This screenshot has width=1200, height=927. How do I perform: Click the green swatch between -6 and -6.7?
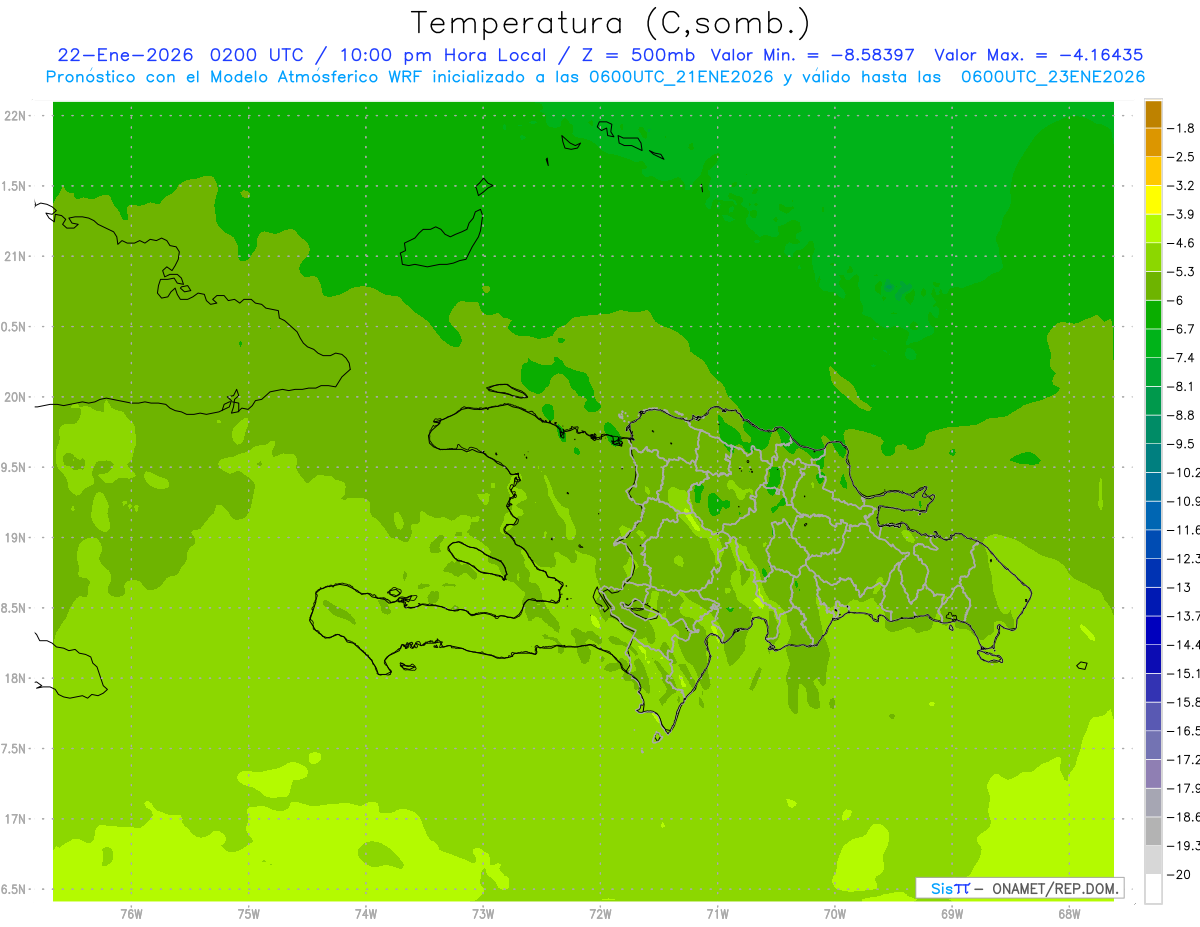(1153, 315)
